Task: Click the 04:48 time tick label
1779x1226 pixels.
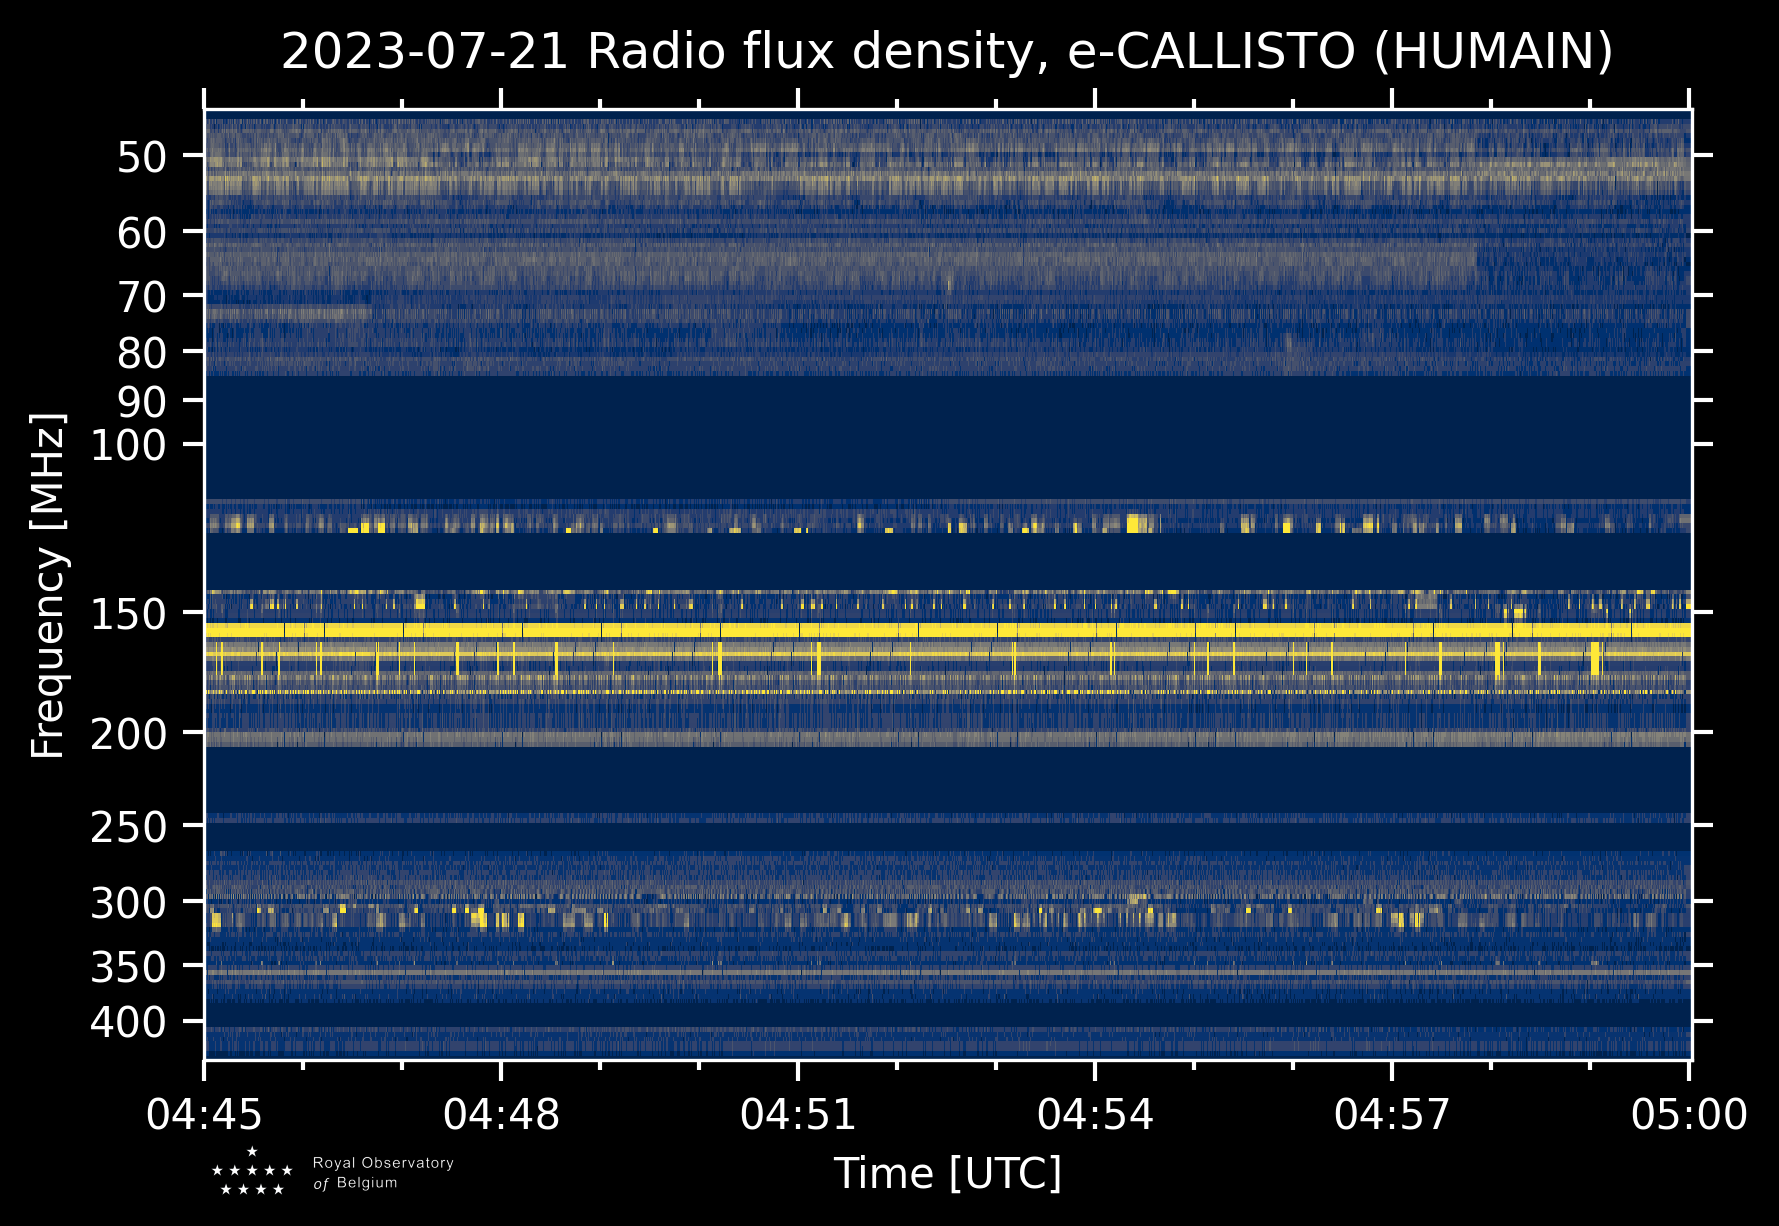Action: tap(501, 1114)
